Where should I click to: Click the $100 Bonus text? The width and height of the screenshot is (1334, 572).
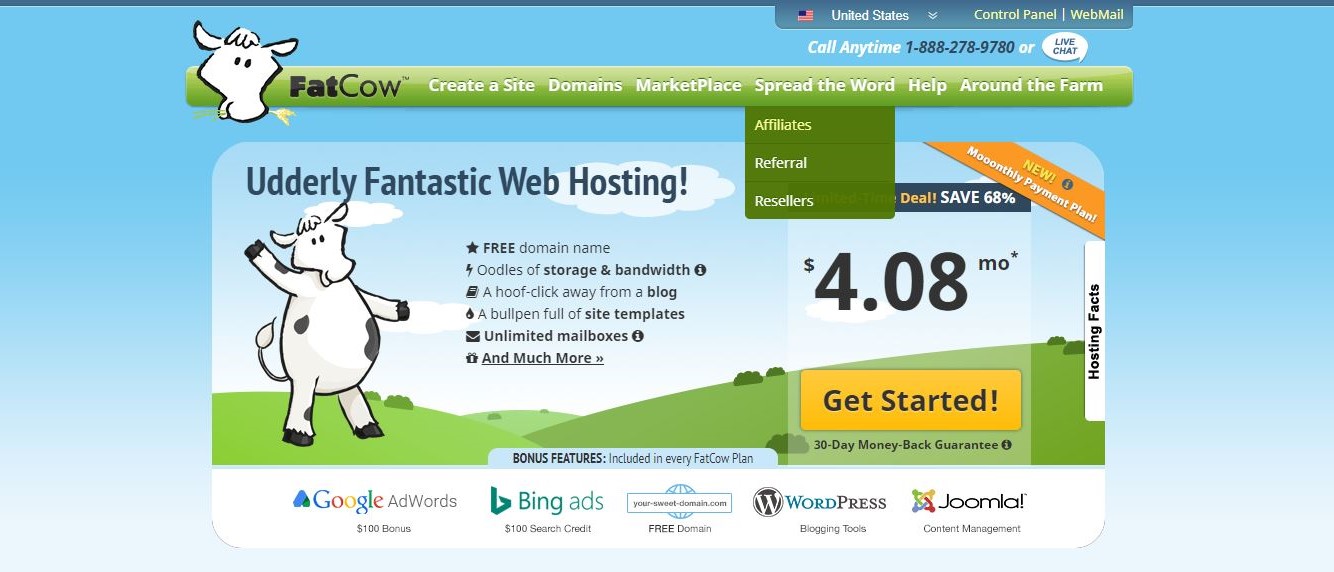383,528
